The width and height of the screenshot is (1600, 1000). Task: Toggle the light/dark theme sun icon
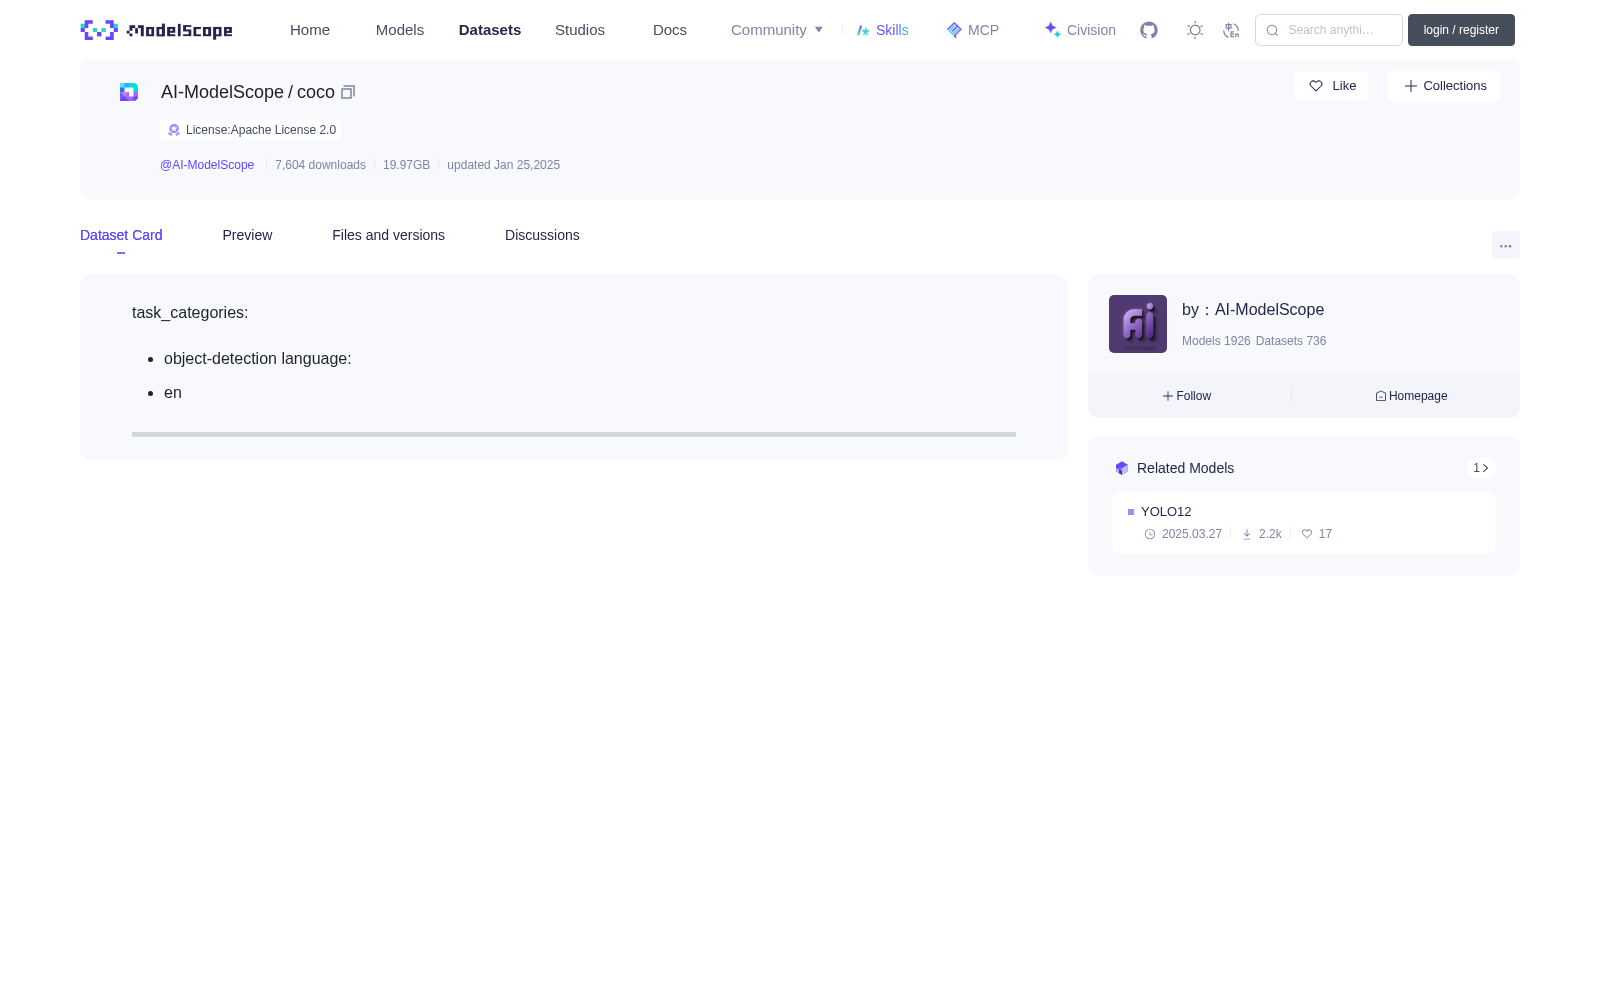1195,30
